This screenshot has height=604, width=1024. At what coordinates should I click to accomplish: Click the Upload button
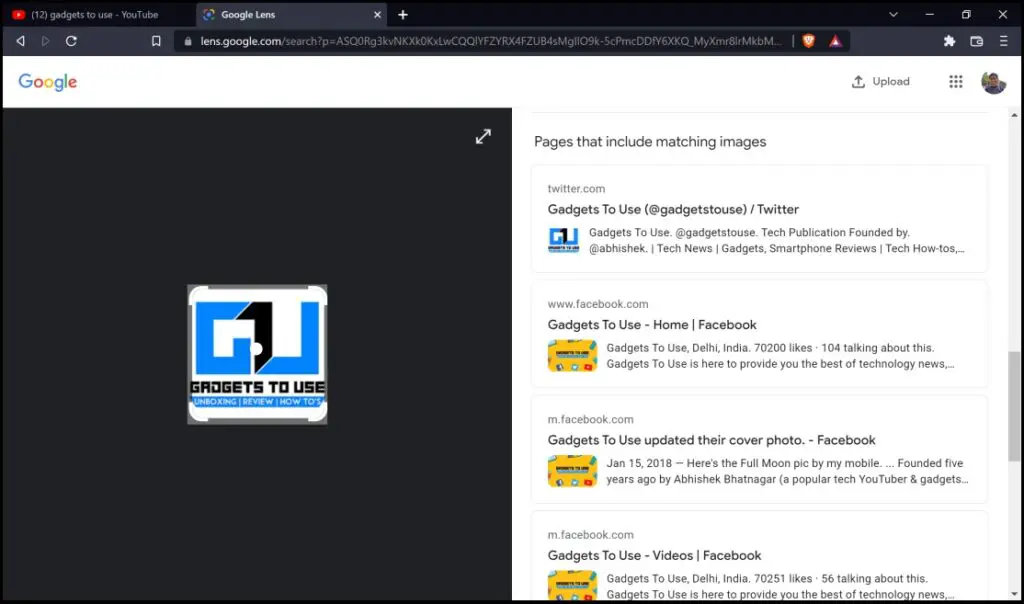(880, 82)
